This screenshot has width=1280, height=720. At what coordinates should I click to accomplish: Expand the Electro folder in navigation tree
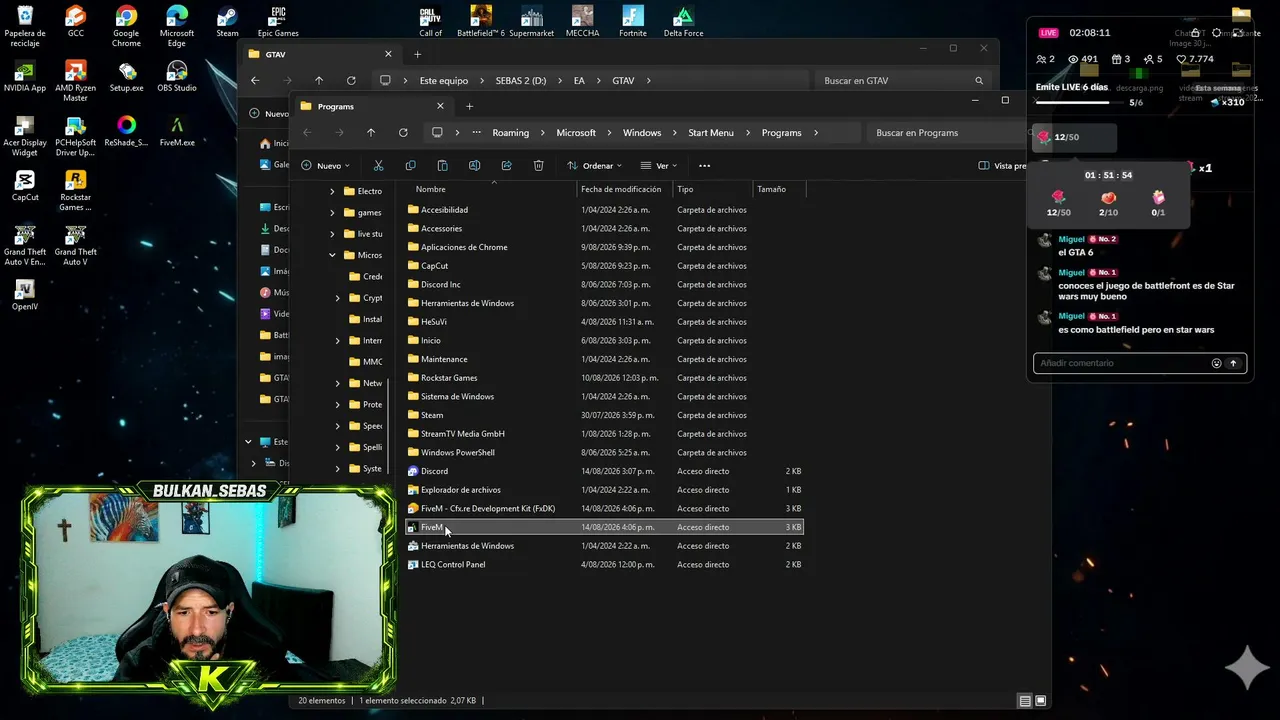(332, 191)
